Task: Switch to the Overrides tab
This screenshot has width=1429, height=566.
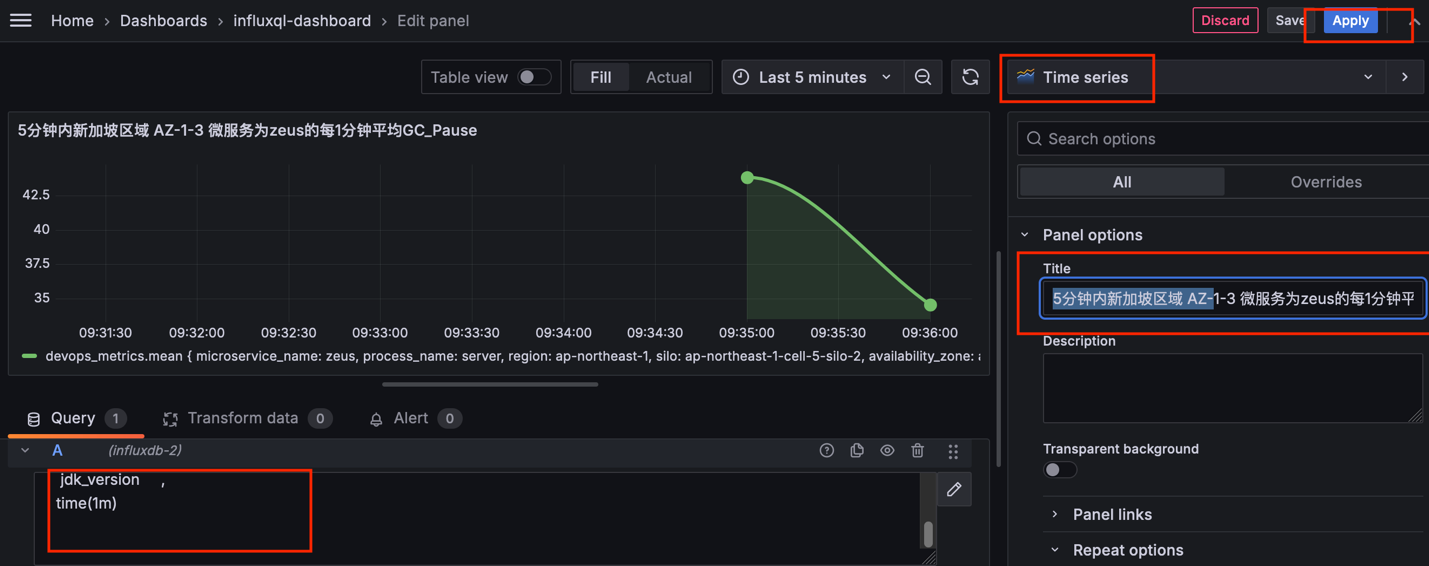Action: point(1326,182)
